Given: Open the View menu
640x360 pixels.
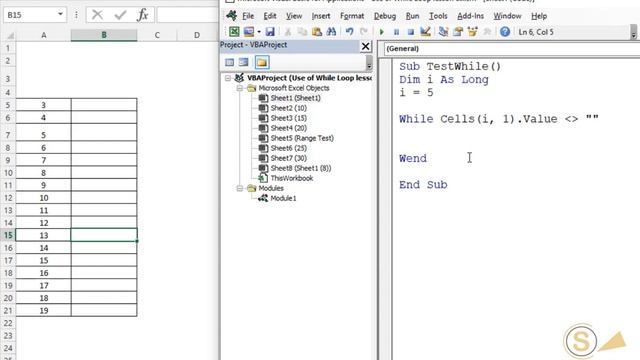Looking at the screenshot, I should tap(294, 16).
